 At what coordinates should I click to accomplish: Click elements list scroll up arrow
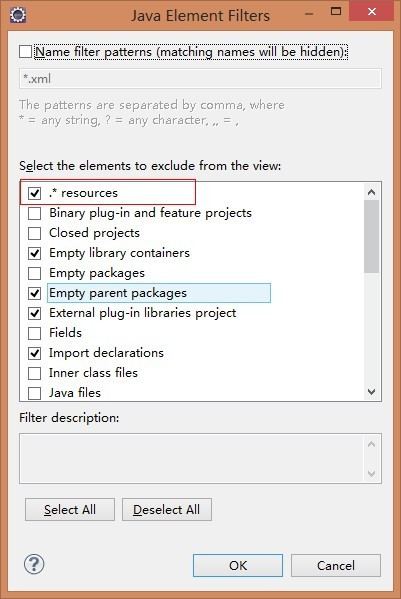[x=372, y=192]
